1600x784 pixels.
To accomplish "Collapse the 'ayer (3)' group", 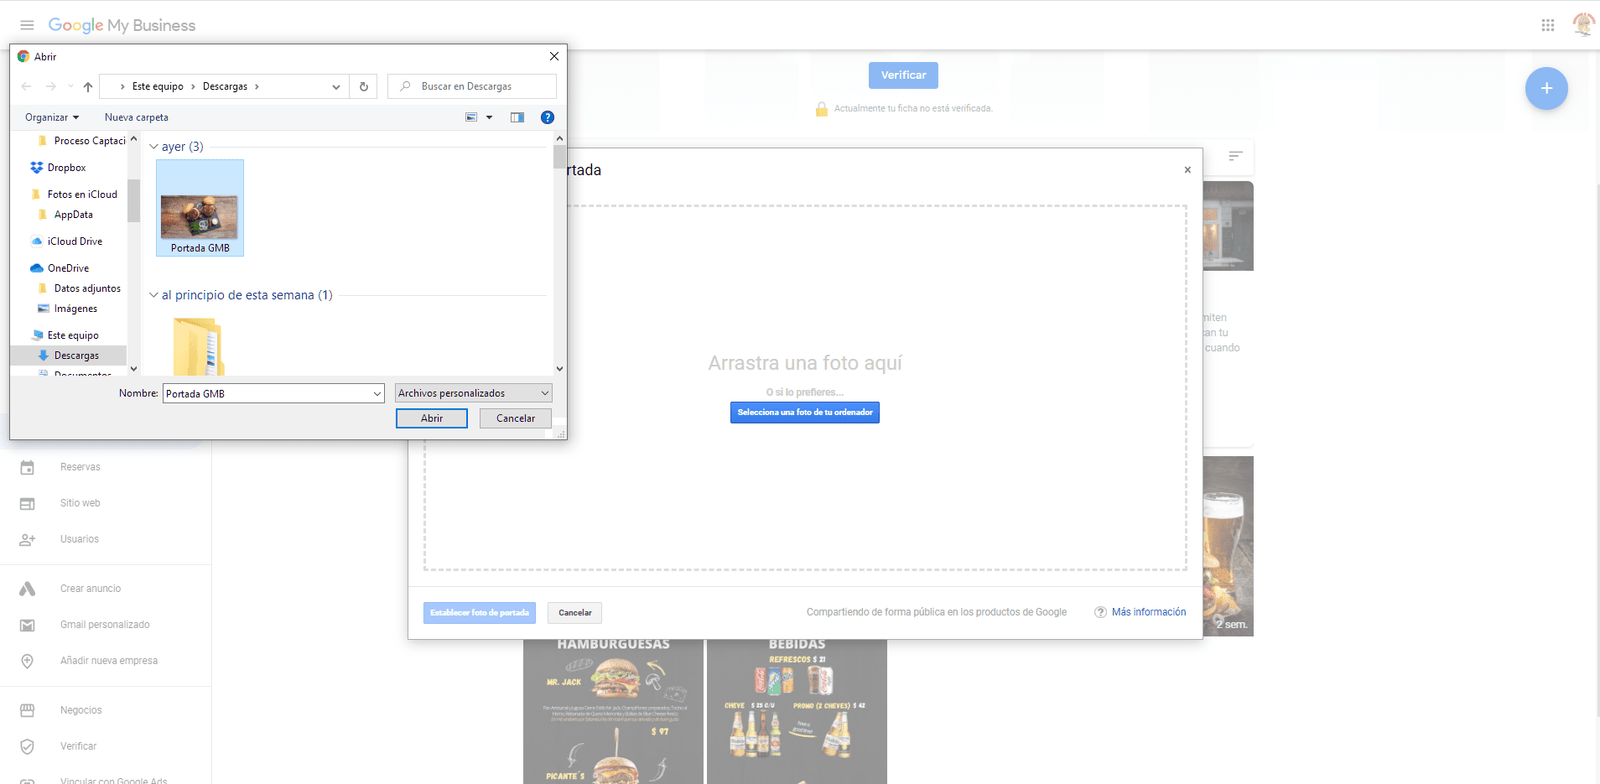I will coord(154,147).
